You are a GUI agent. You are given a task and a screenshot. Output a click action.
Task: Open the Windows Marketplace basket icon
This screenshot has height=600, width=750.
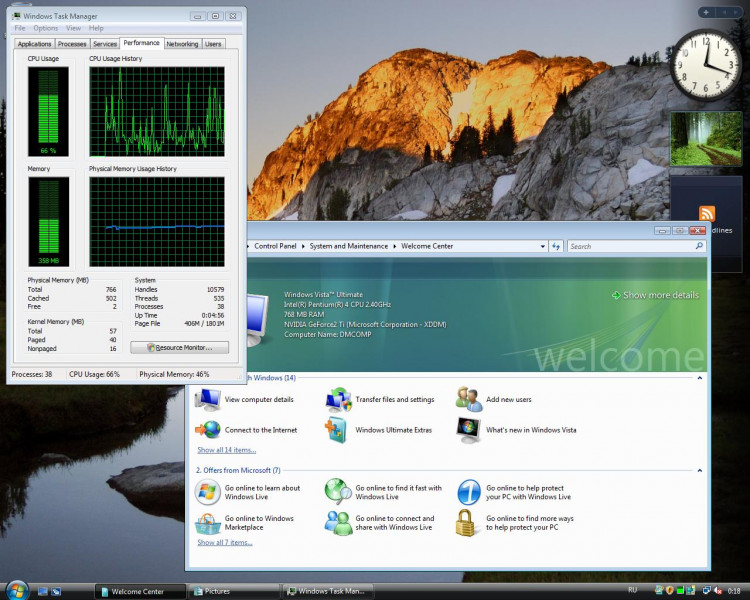208,523
